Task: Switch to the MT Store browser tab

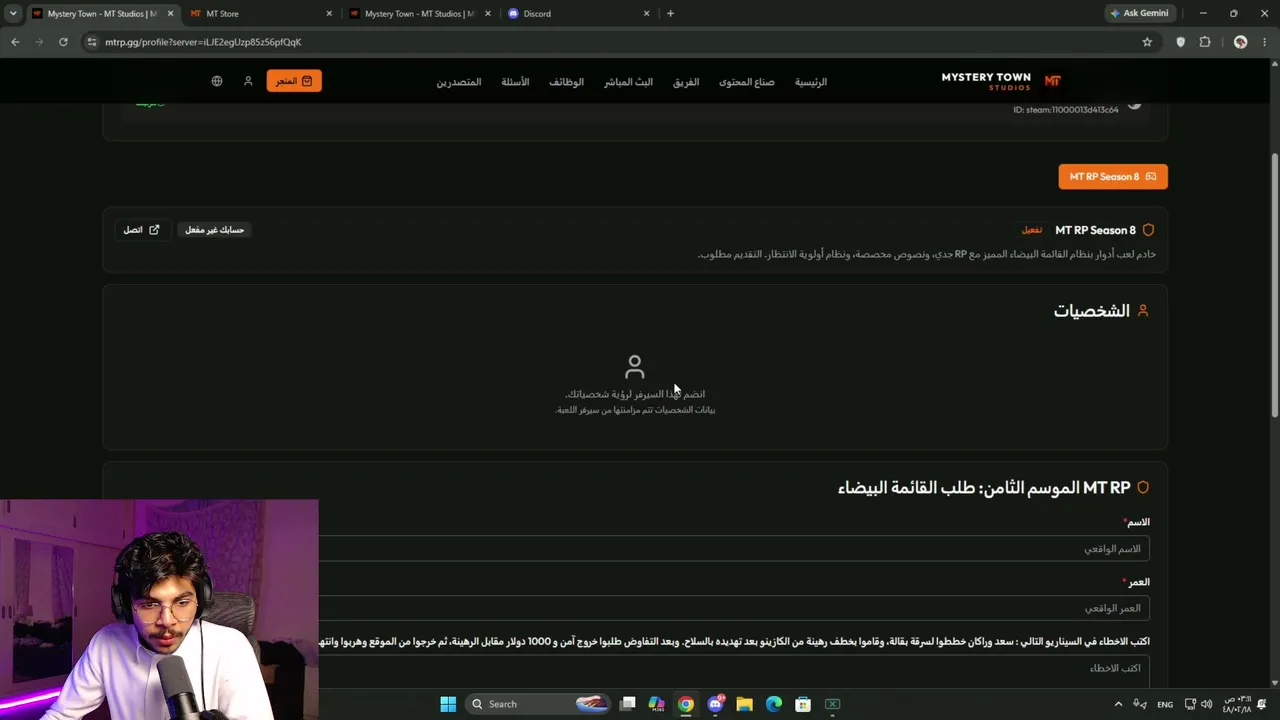Action: point(260,14)
